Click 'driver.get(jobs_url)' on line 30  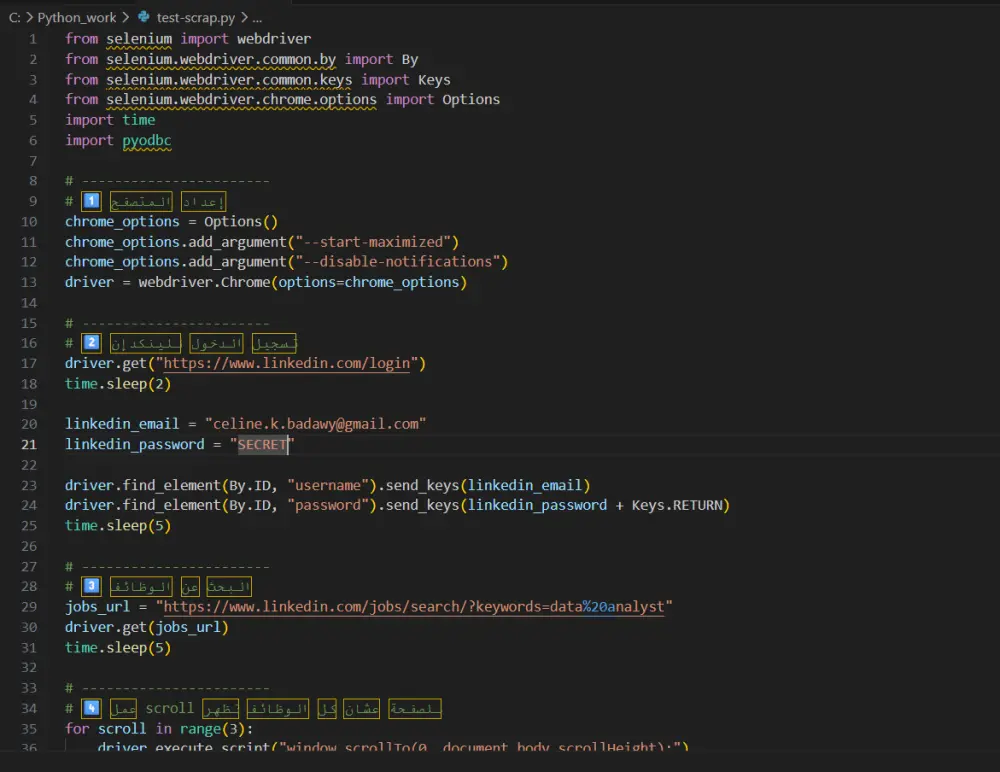[x=147, y=627]
